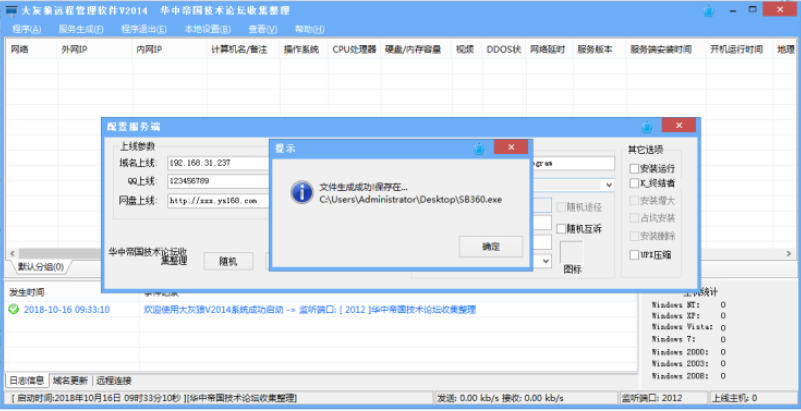
Task: Click the app monitor icon in main title bar
Action: (11, 11)
